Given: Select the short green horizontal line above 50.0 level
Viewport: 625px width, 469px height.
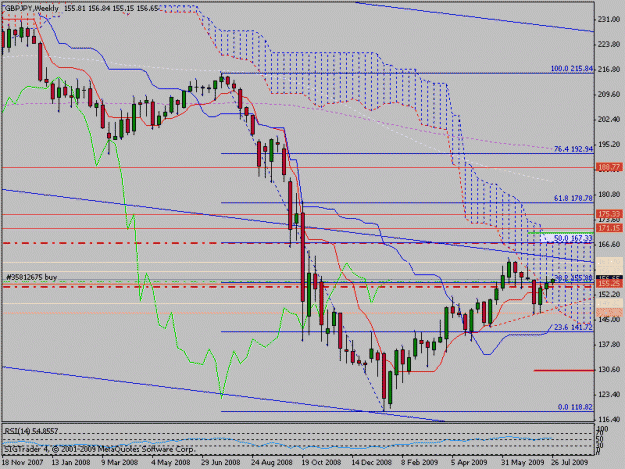Looking at the screenshot, I should 560,232.
